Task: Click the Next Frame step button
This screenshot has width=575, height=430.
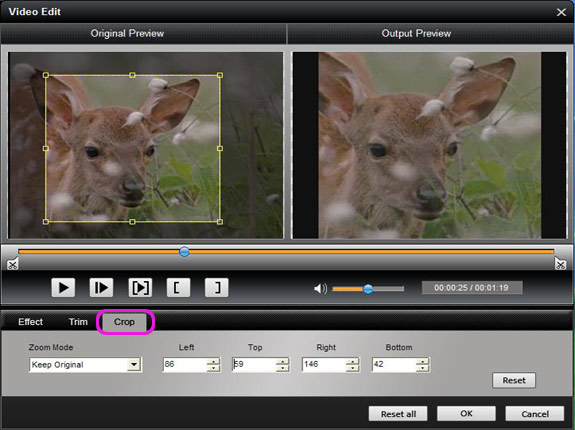Action: [x=101, y=288]
